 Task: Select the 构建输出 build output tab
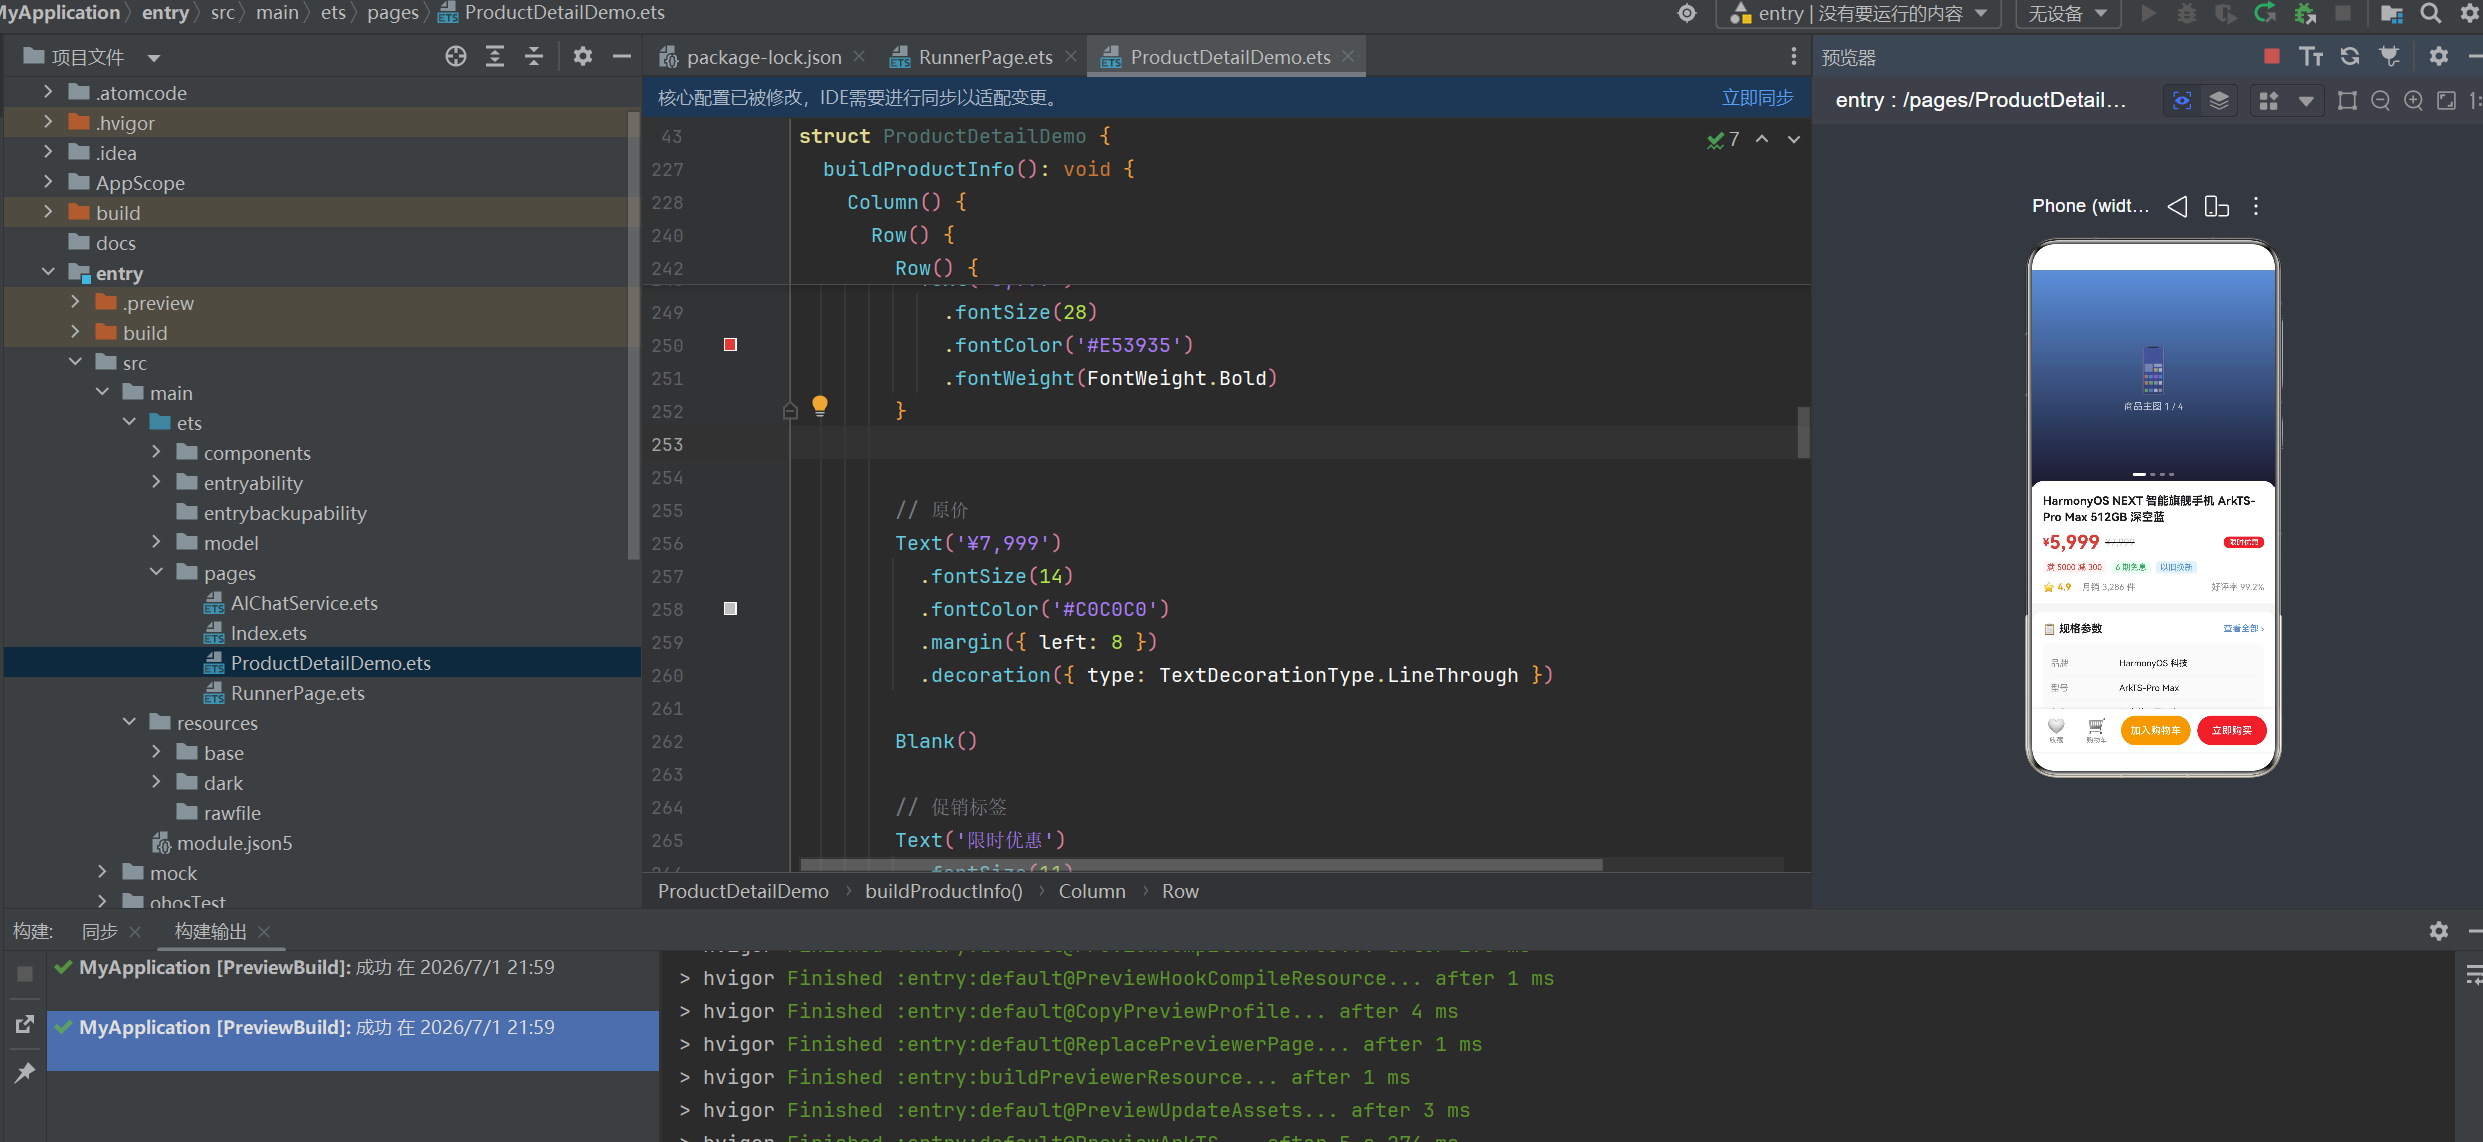(210, 931)
